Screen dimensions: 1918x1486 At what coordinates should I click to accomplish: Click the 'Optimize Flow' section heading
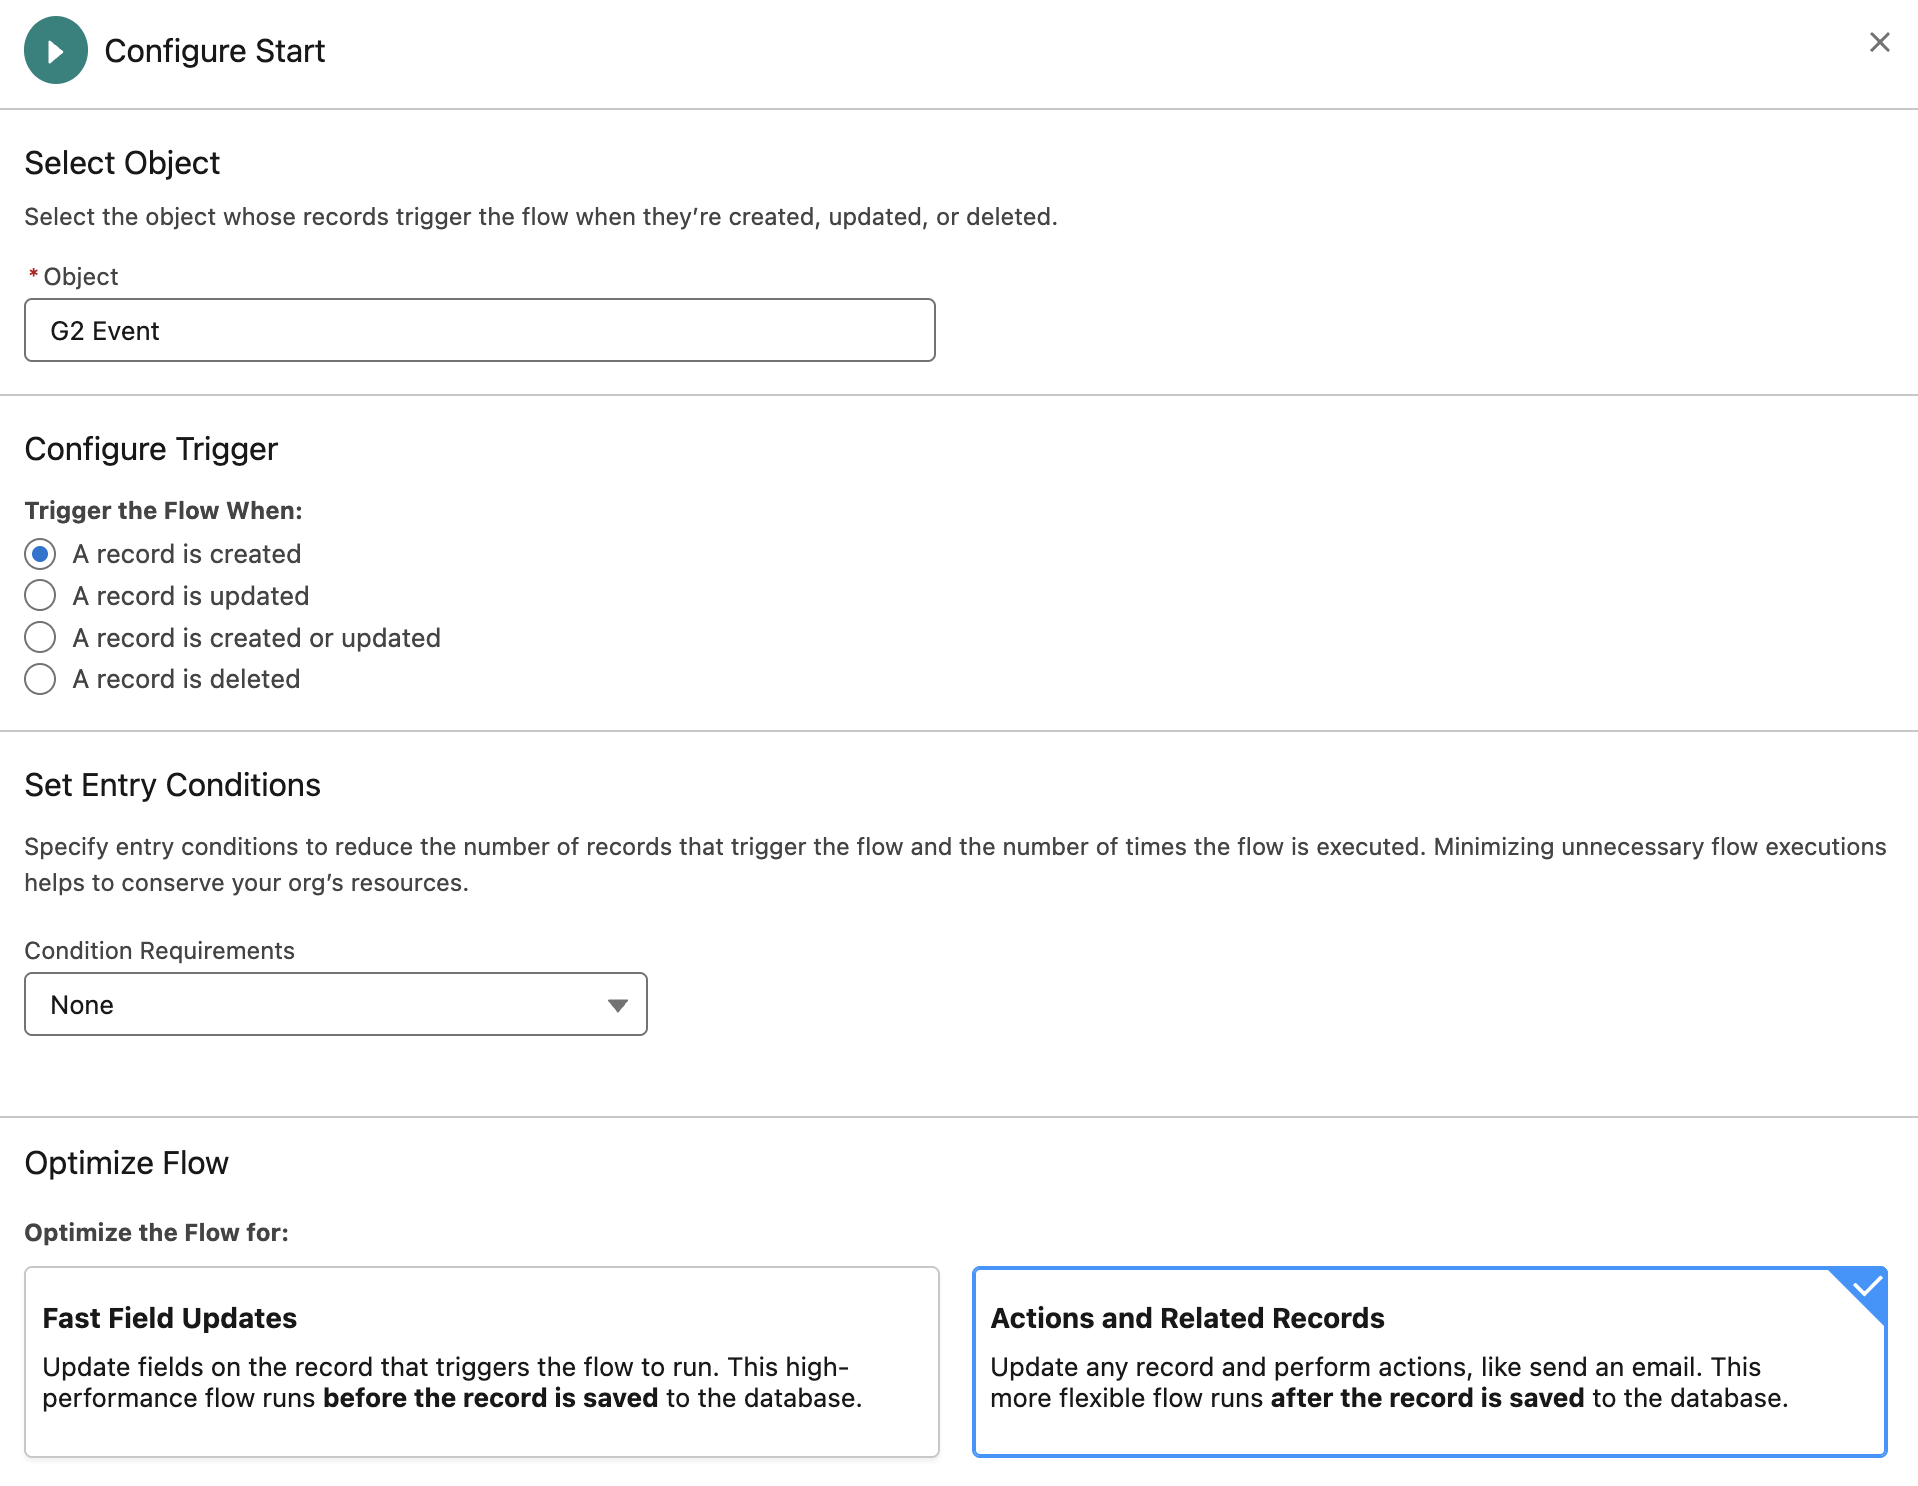tap(126, 1163)
